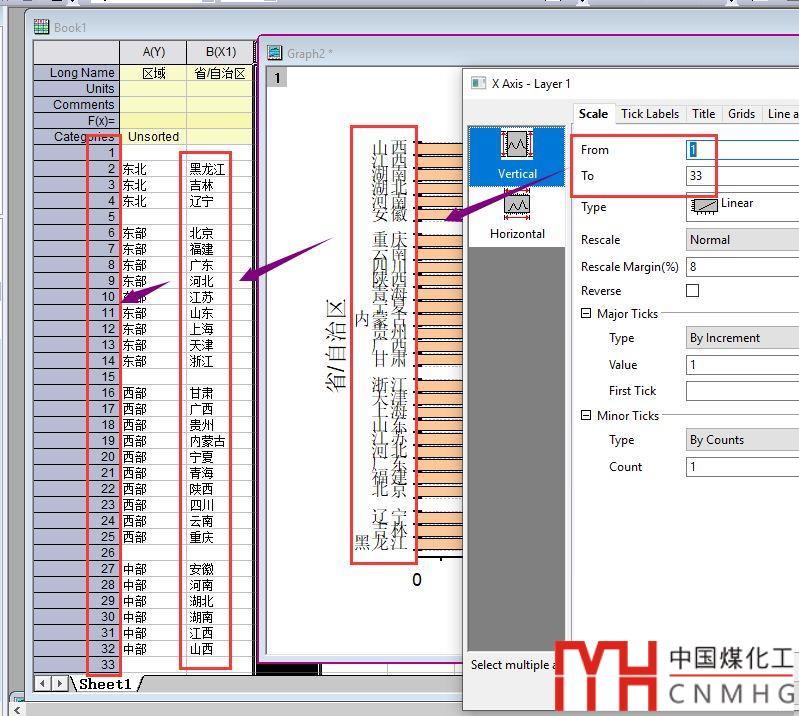799x716 pixels.
Task: Select the Vertical axis icon
Action: click(517, 152)
